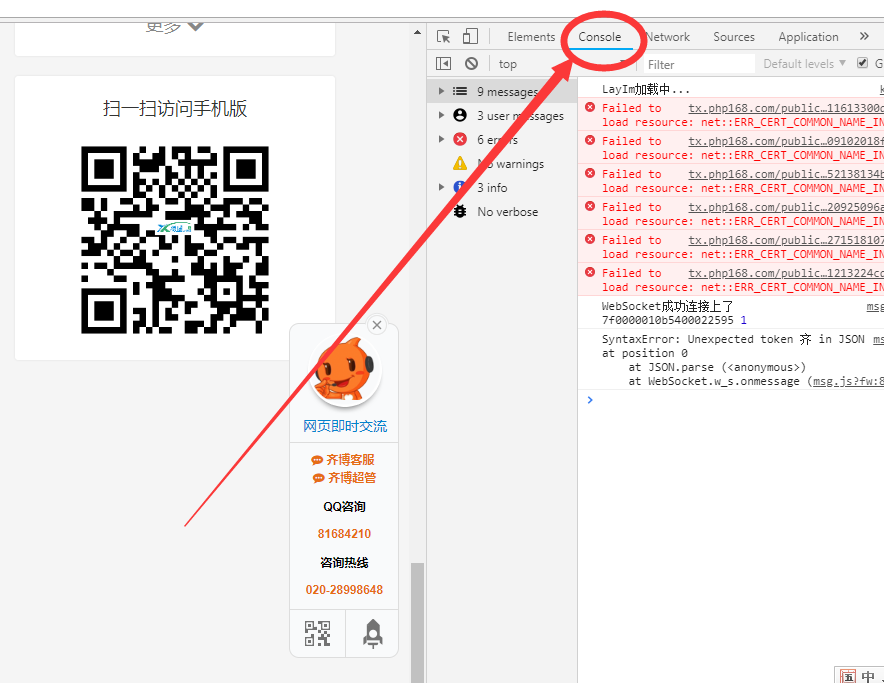Switch to the Sources tab
884x683 pixels.
[734, 37]
